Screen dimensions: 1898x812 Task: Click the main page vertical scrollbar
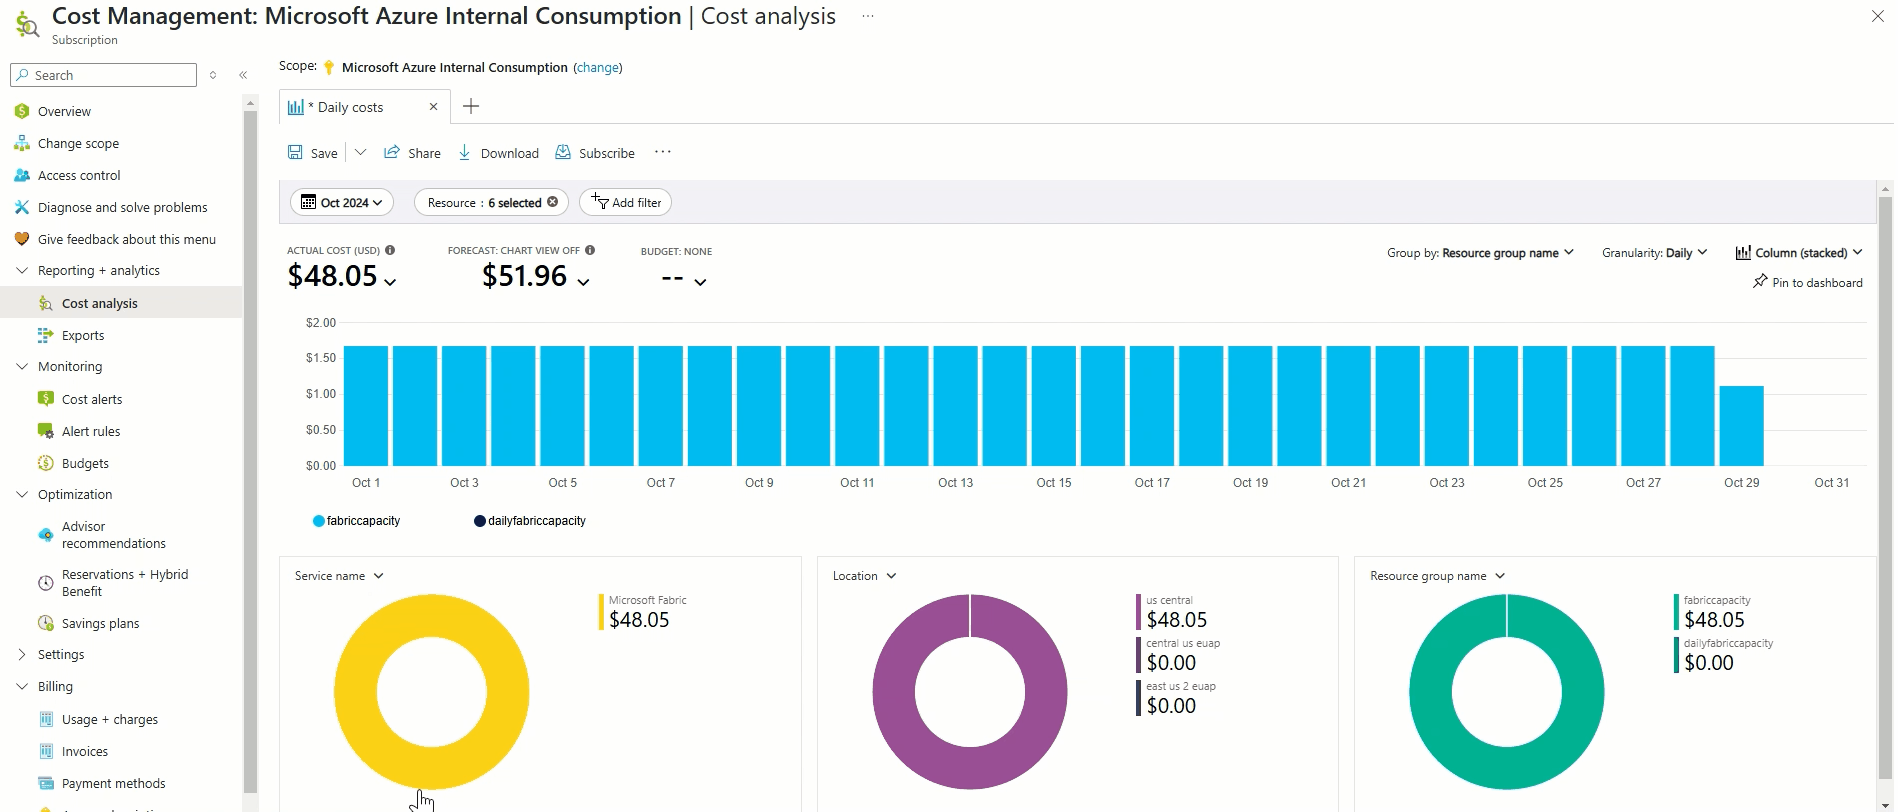1885,488
